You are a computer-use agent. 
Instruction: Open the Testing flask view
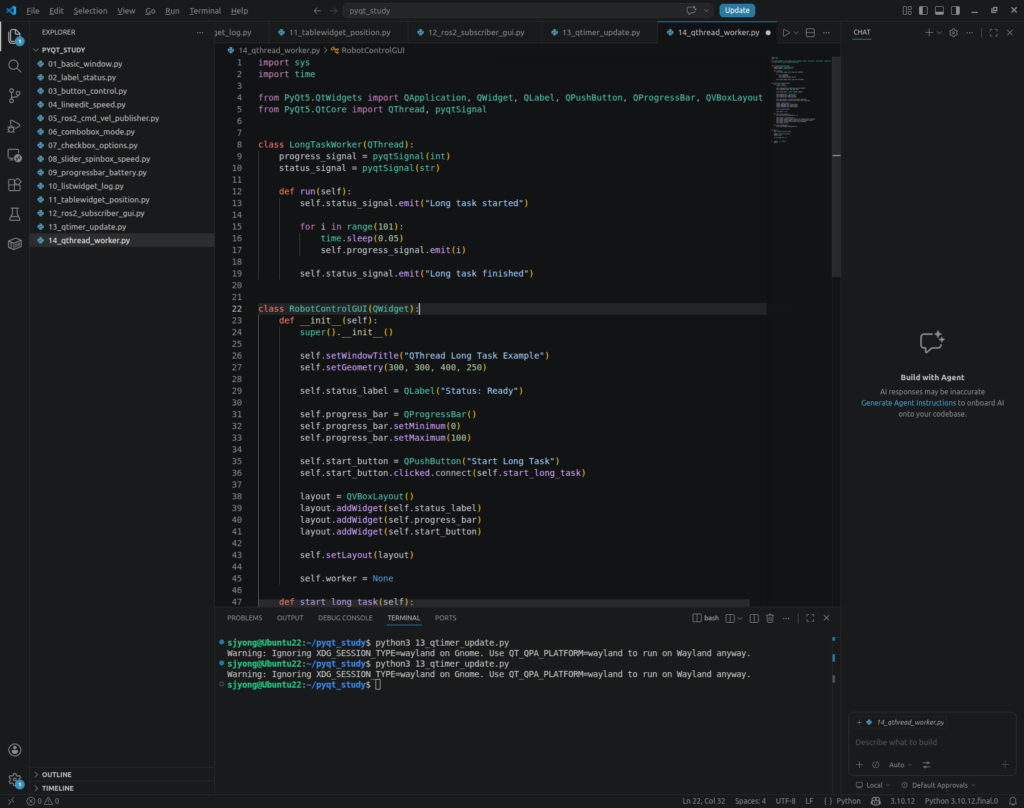point(14,214)
